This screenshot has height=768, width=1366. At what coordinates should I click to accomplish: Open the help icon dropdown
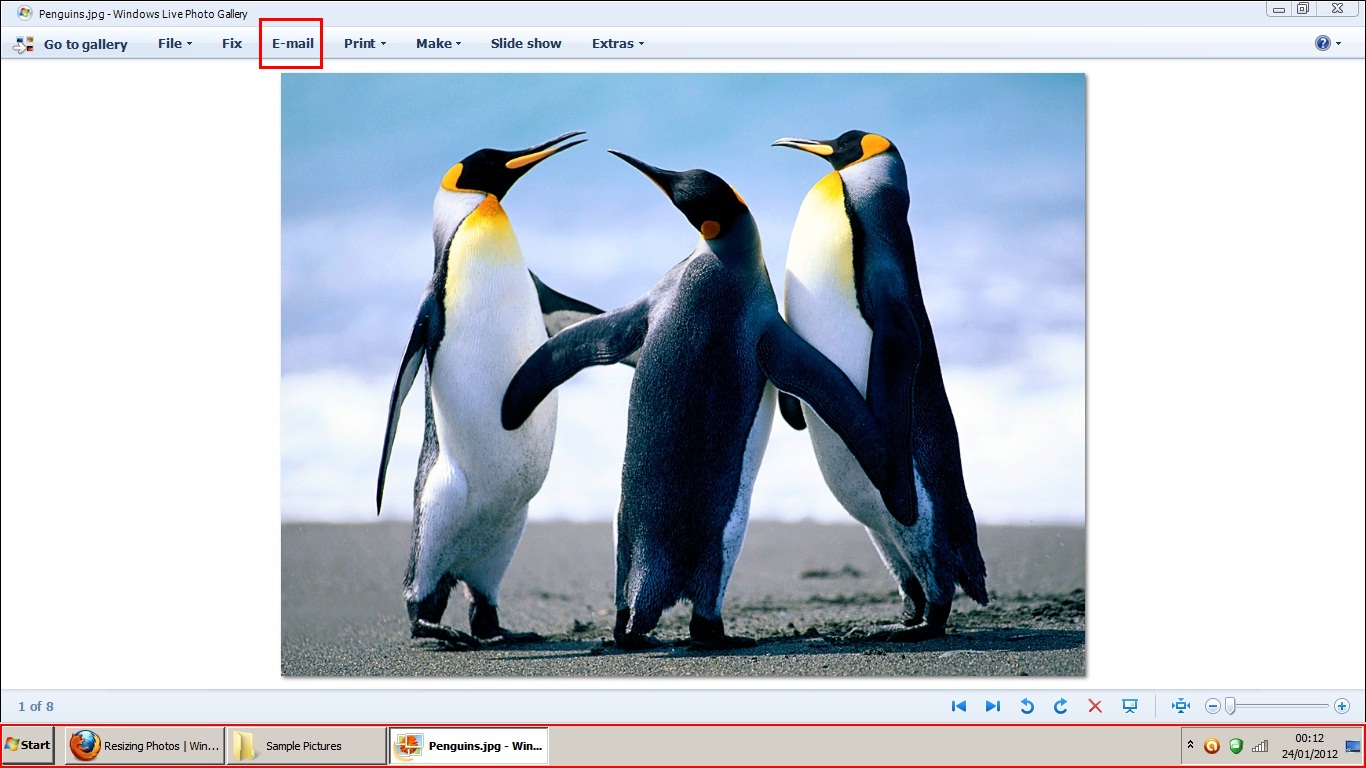coord(1328,43)
